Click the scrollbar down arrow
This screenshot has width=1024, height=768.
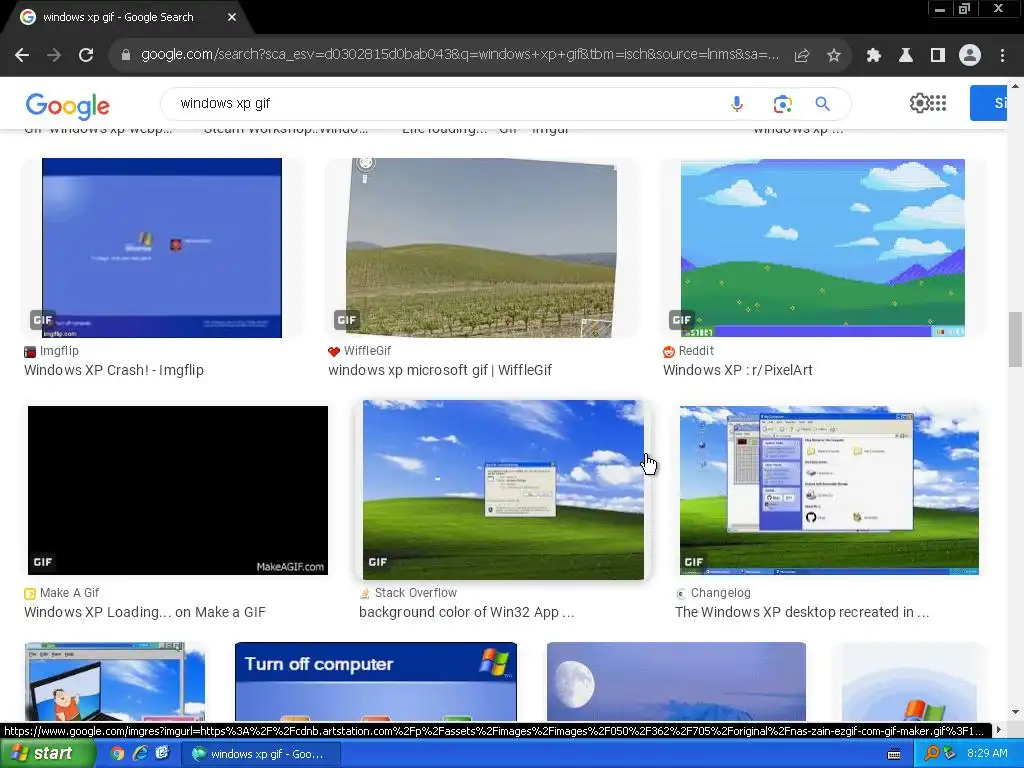(1015, 712)
